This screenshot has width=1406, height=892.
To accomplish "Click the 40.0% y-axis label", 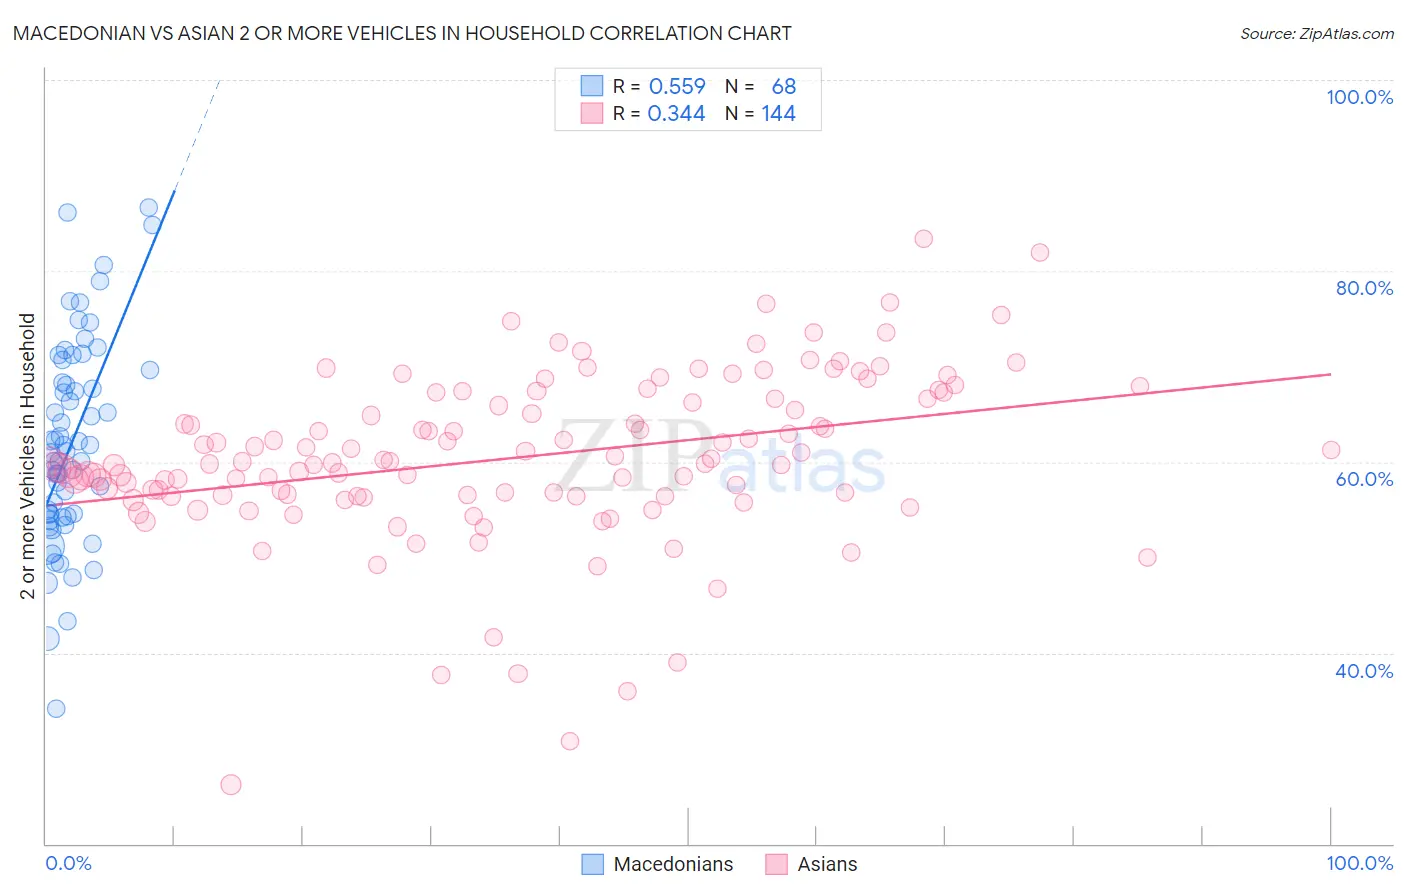I will tap(1364, 671).
